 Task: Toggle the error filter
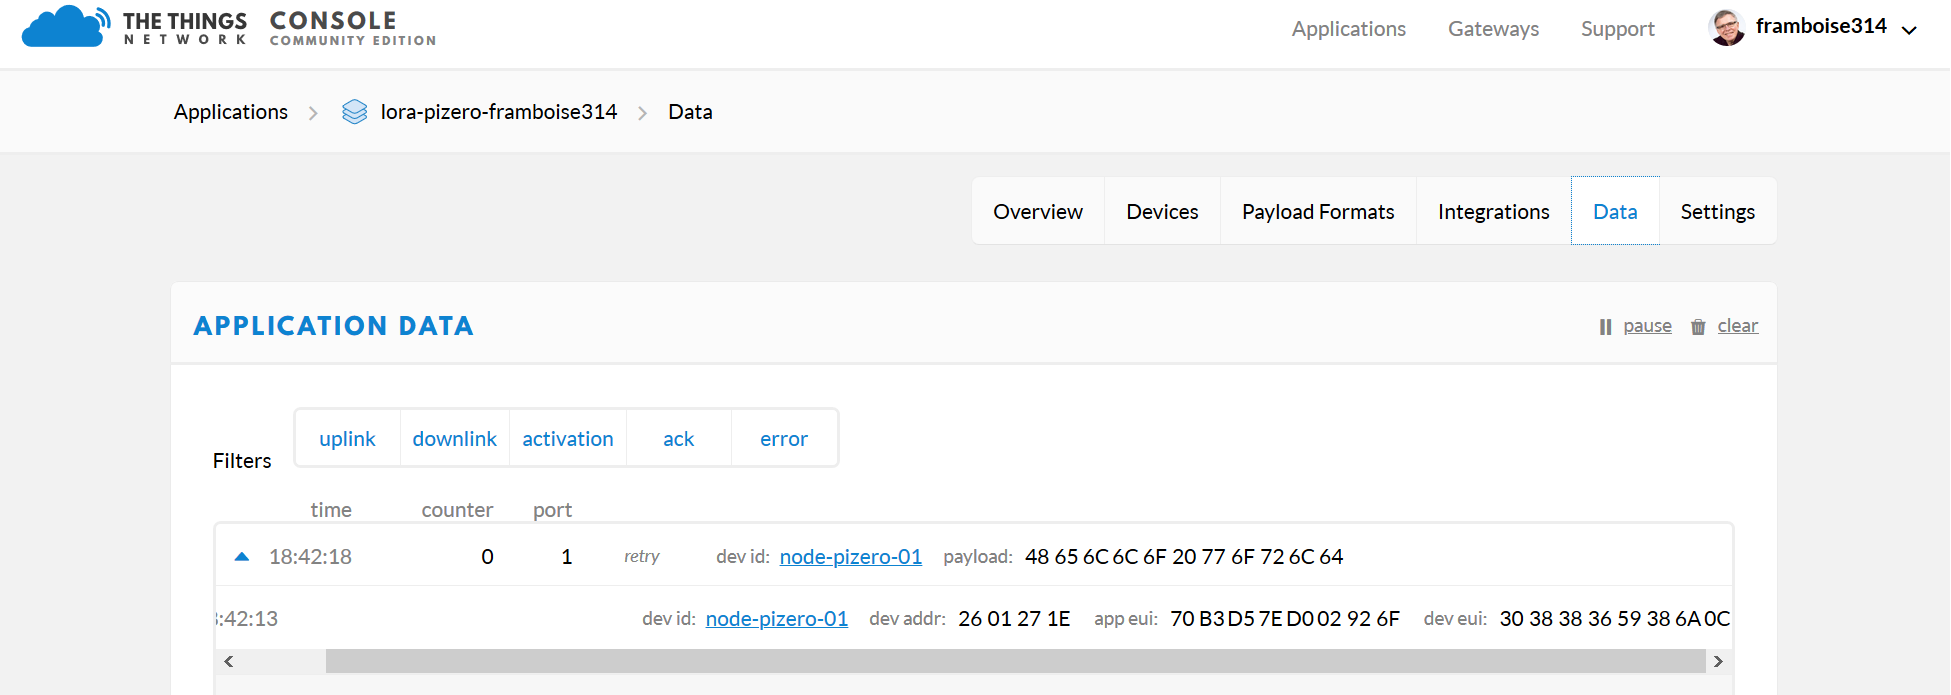coord(784,439)
